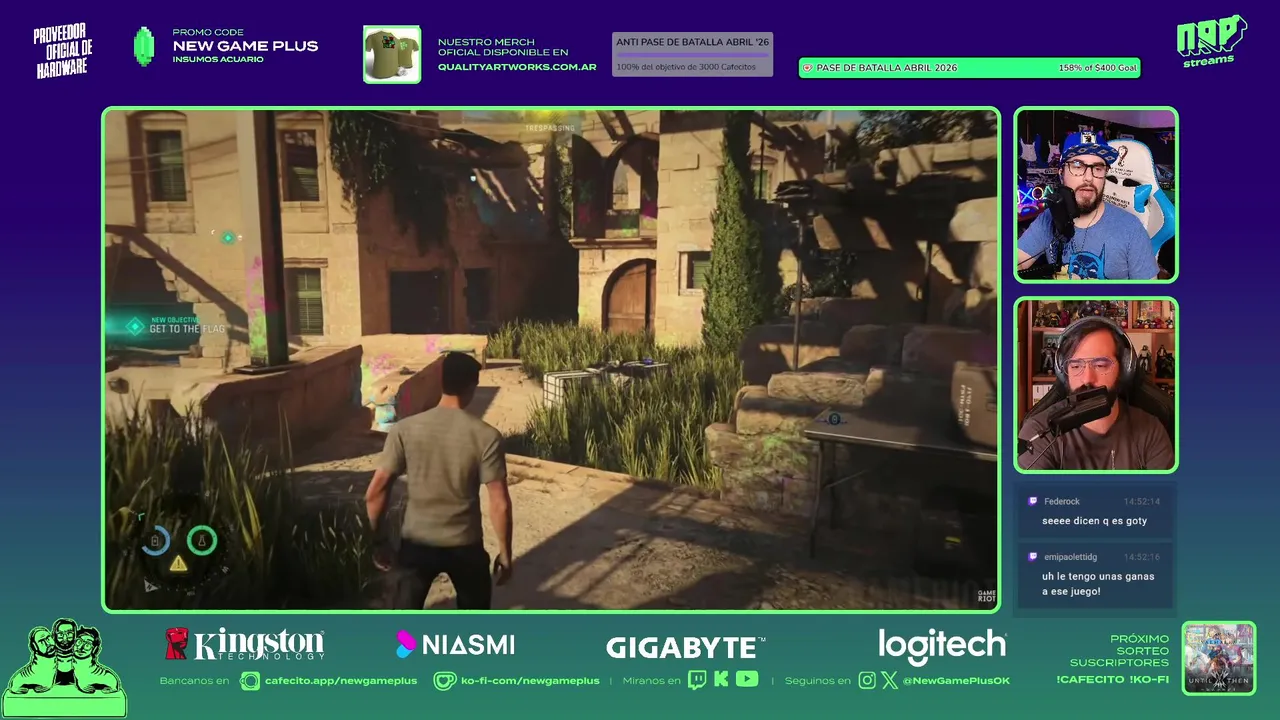Image resolution: width=1280 pixels, height=720 pixels.
Task: Click the player character in the game
Action: pyautogui.click(x=442, y=482)
